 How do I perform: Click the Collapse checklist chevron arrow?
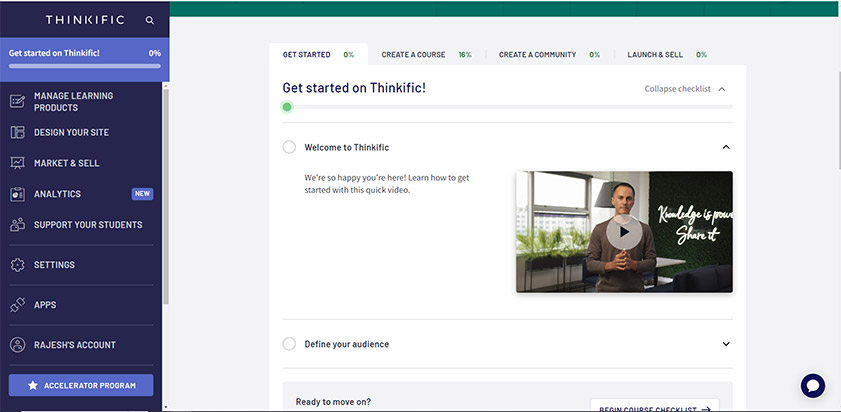[x=722, y=89]
